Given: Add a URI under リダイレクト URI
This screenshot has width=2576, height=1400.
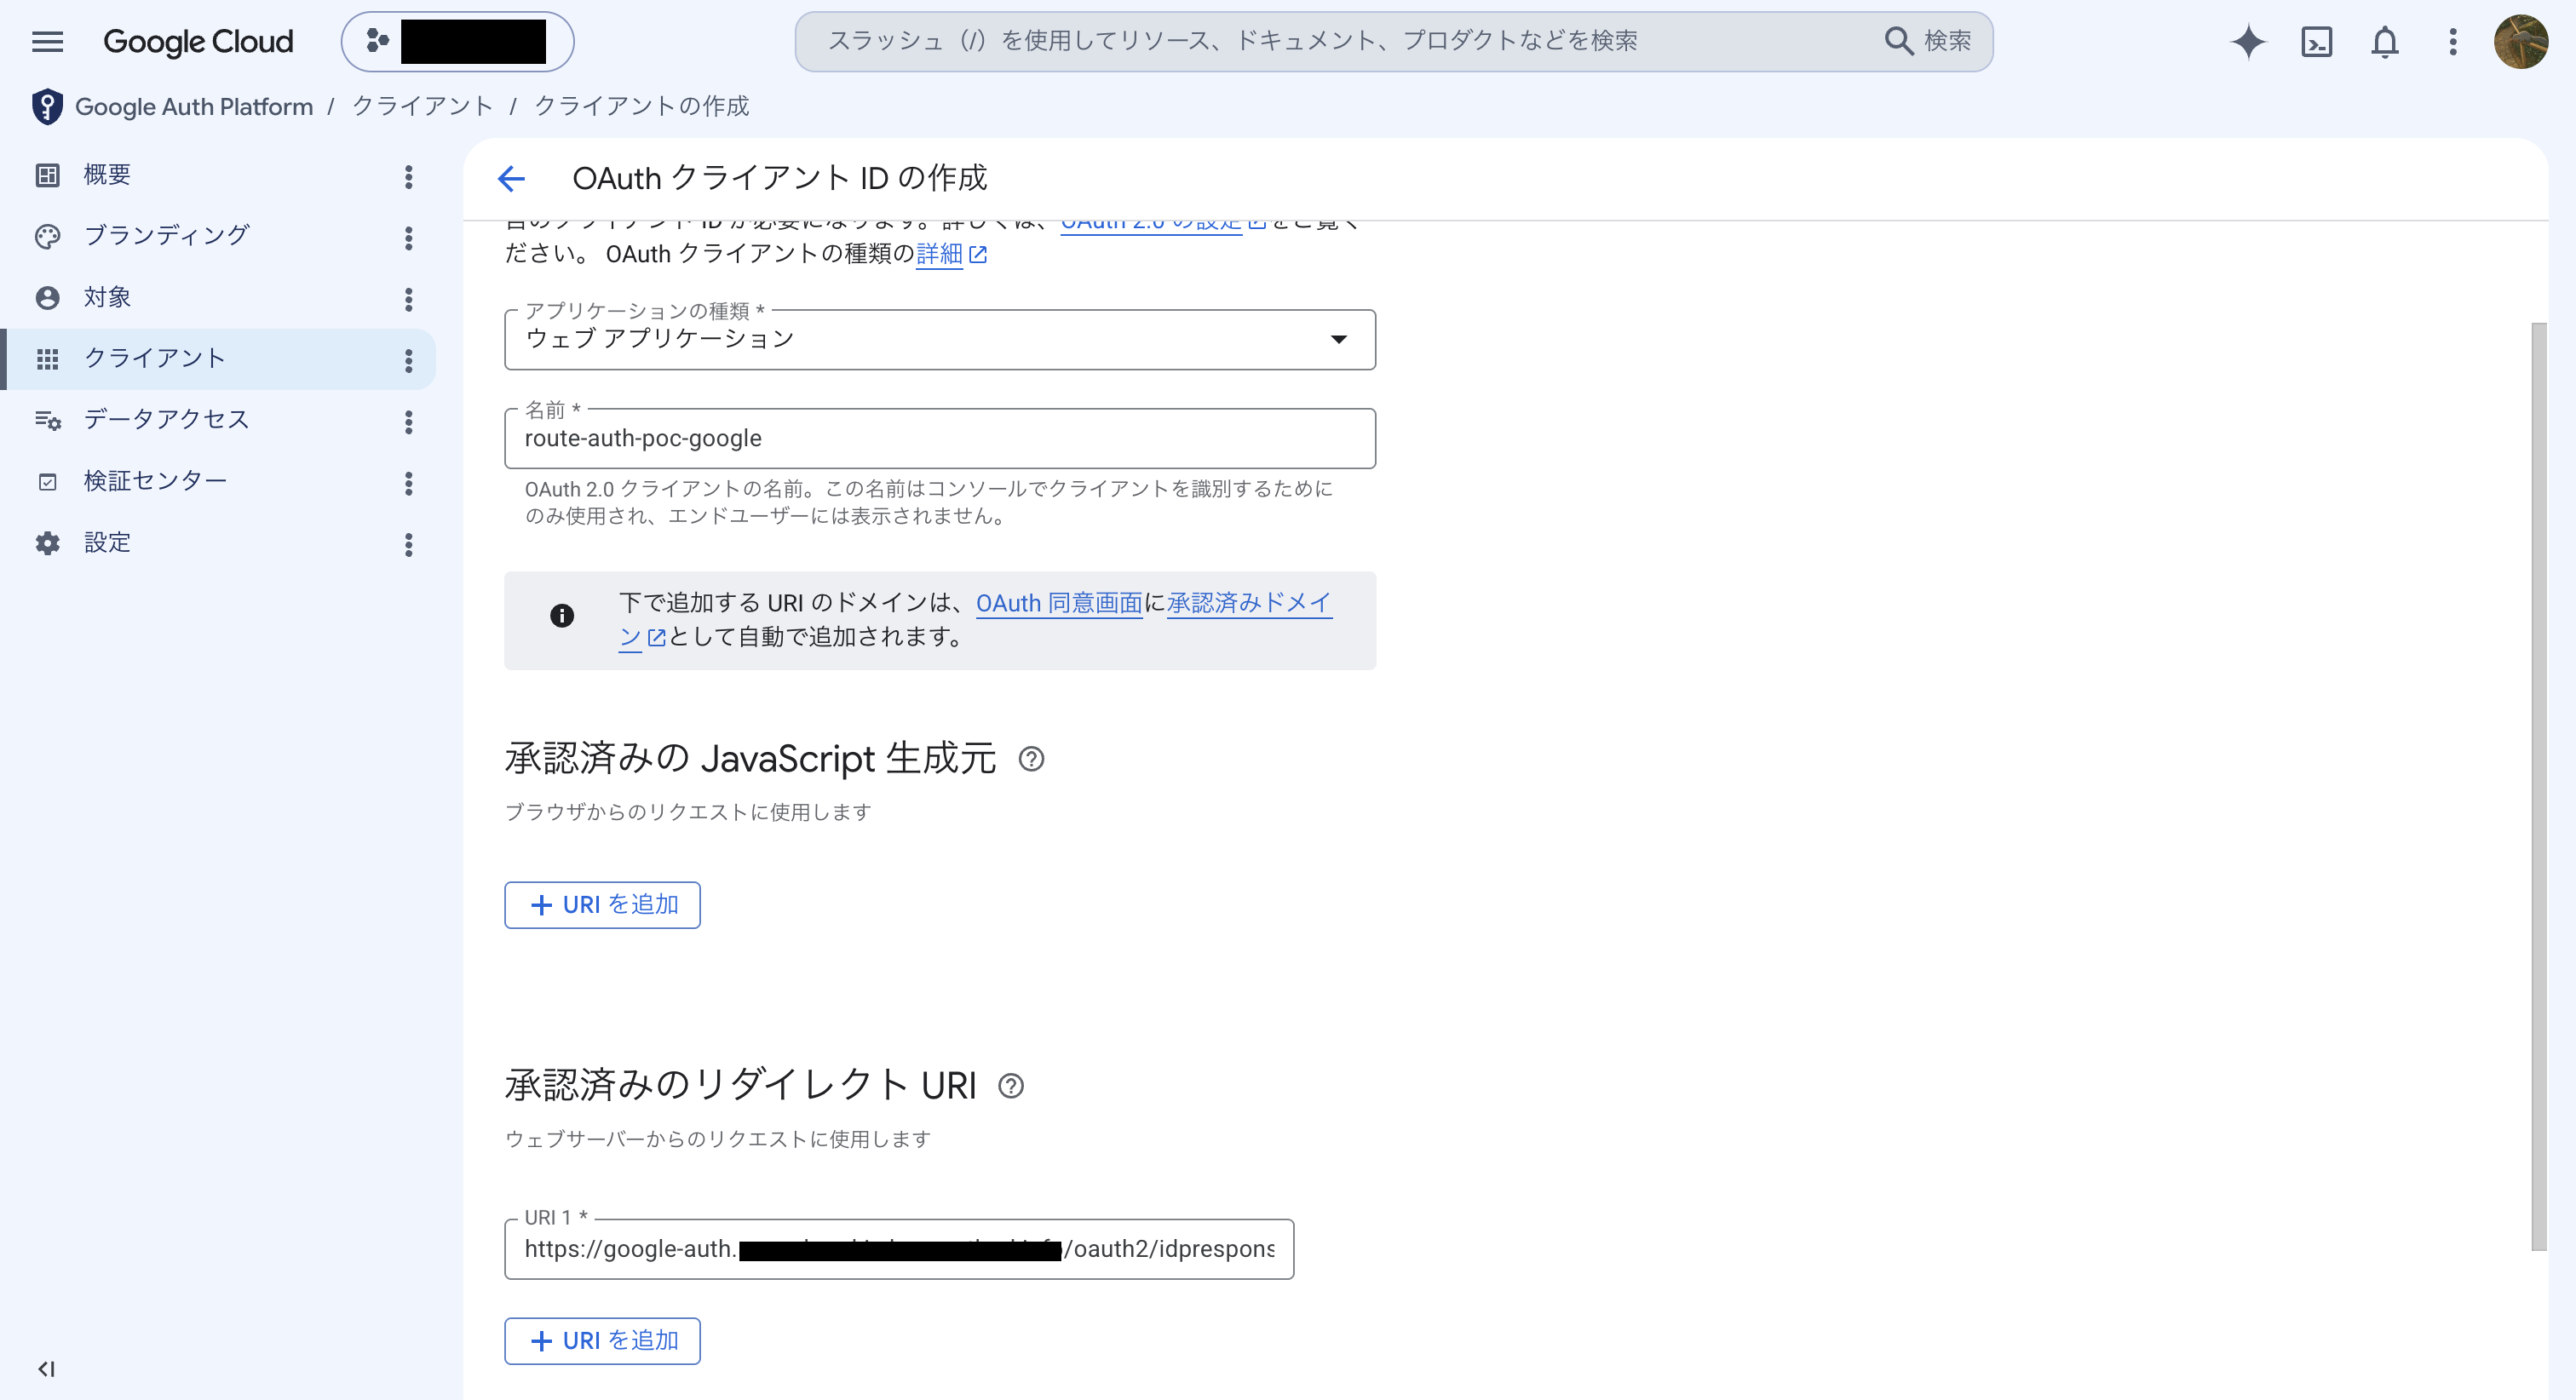Looking at the screenshot, I should (602, 1341).
